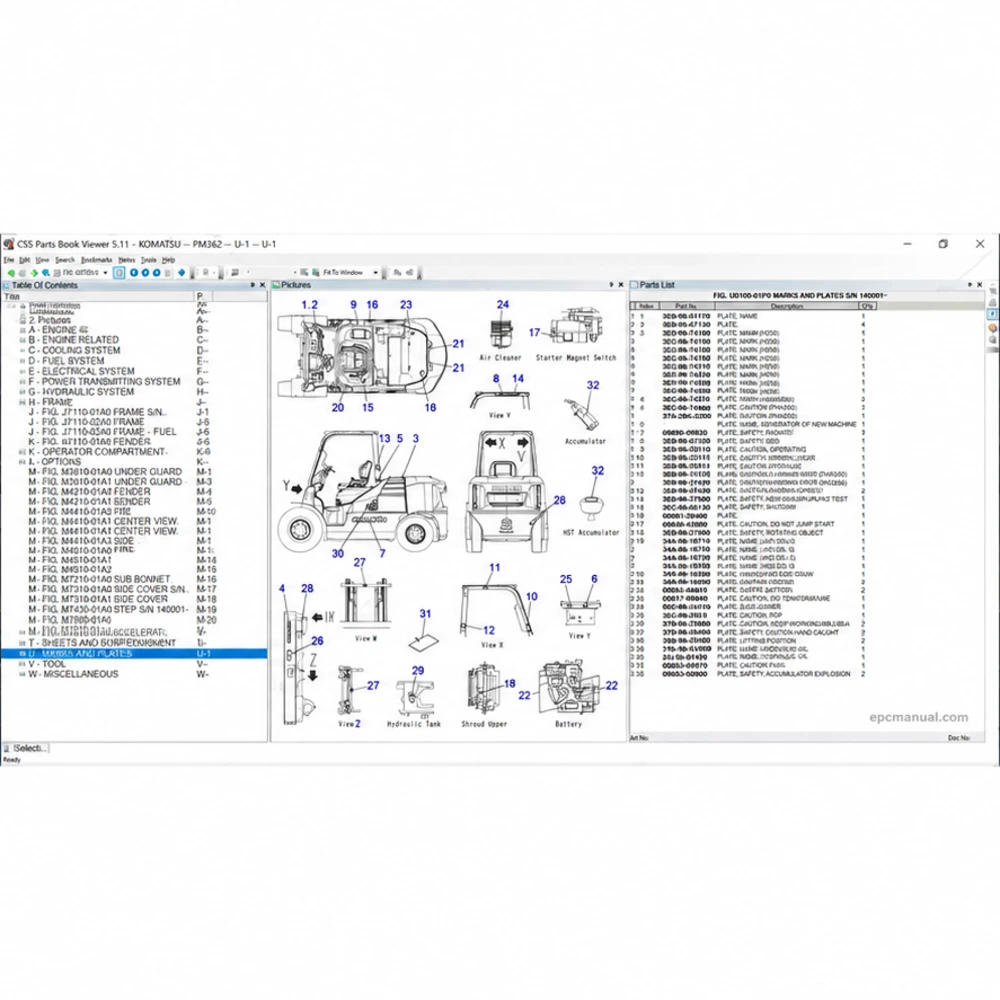Click the blue diamond toolbar icon
1000x1000 pixels.
(x=182, y=273)
